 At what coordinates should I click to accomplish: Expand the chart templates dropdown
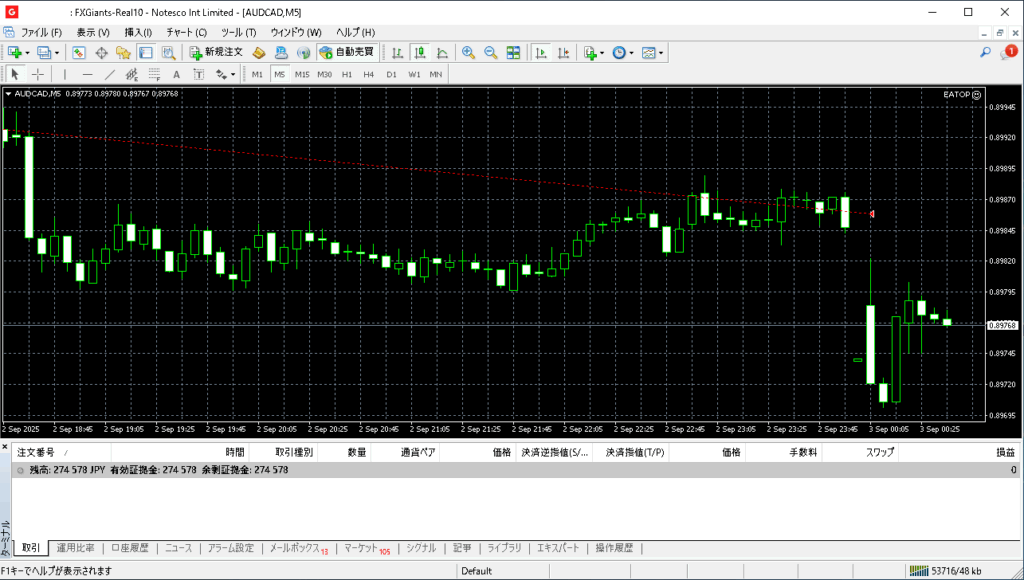661,52
